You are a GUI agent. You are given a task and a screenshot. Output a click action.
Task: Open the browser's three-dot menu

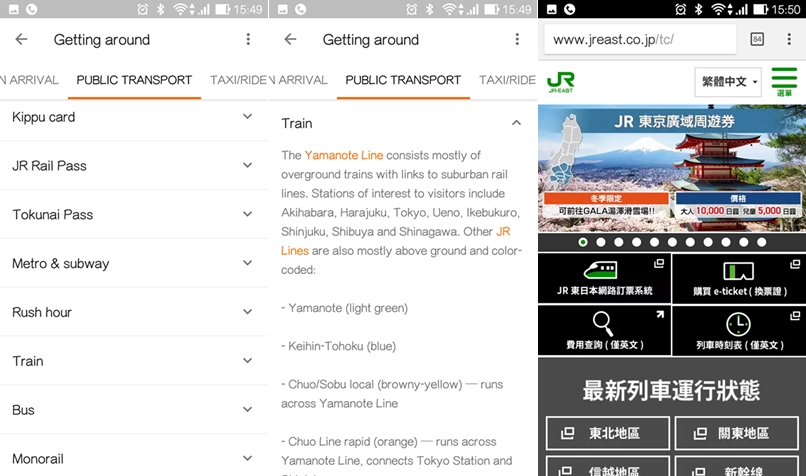tap(789, 39)
